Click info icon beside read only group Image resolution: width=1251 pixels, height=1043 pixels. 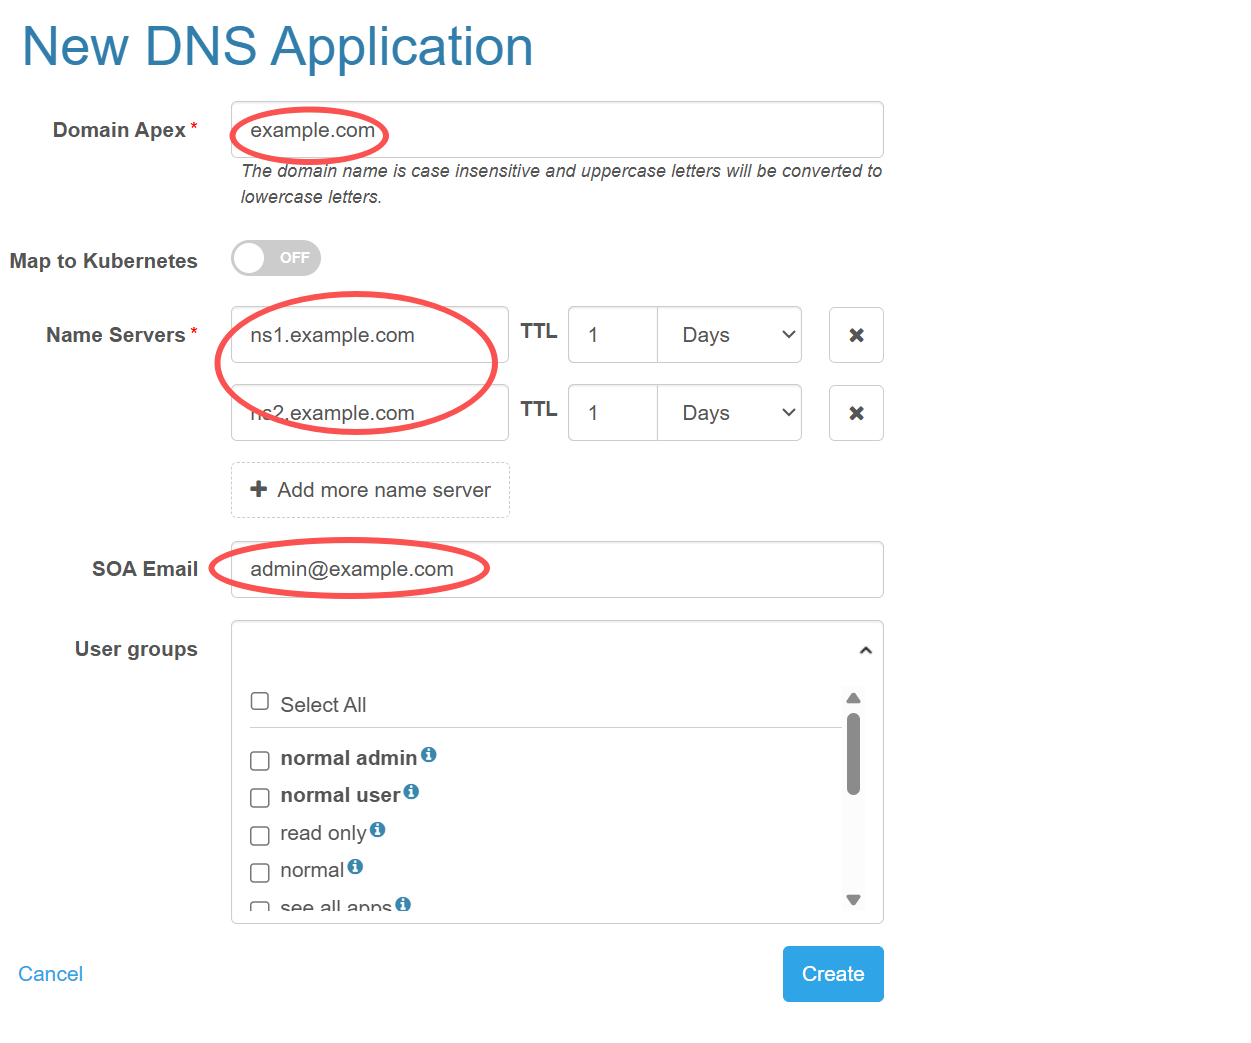tap(377, 830)
